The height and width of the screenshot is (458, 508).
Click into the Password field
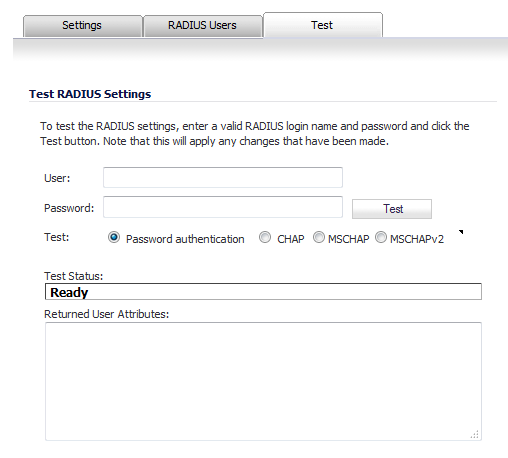click(x=223, y=207)
